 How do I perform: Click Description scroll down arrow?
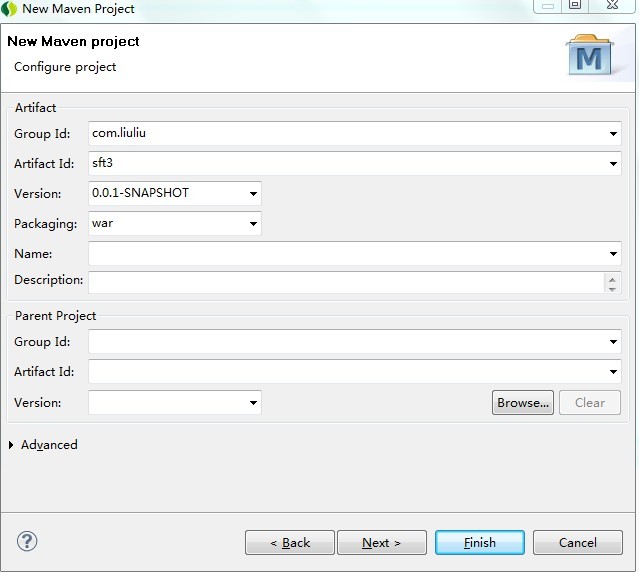click(x=612, y=288)
